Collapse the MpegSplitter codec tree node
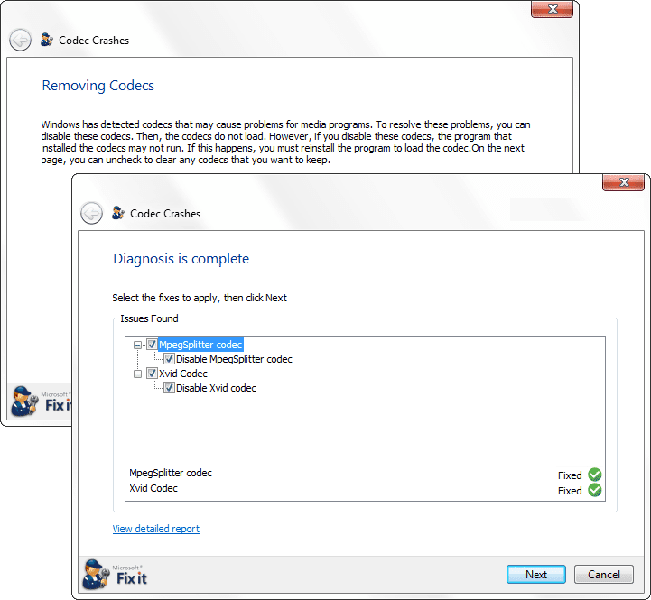Image resolution: width=651 pixels, height=600 pixels. pos(138,345)
